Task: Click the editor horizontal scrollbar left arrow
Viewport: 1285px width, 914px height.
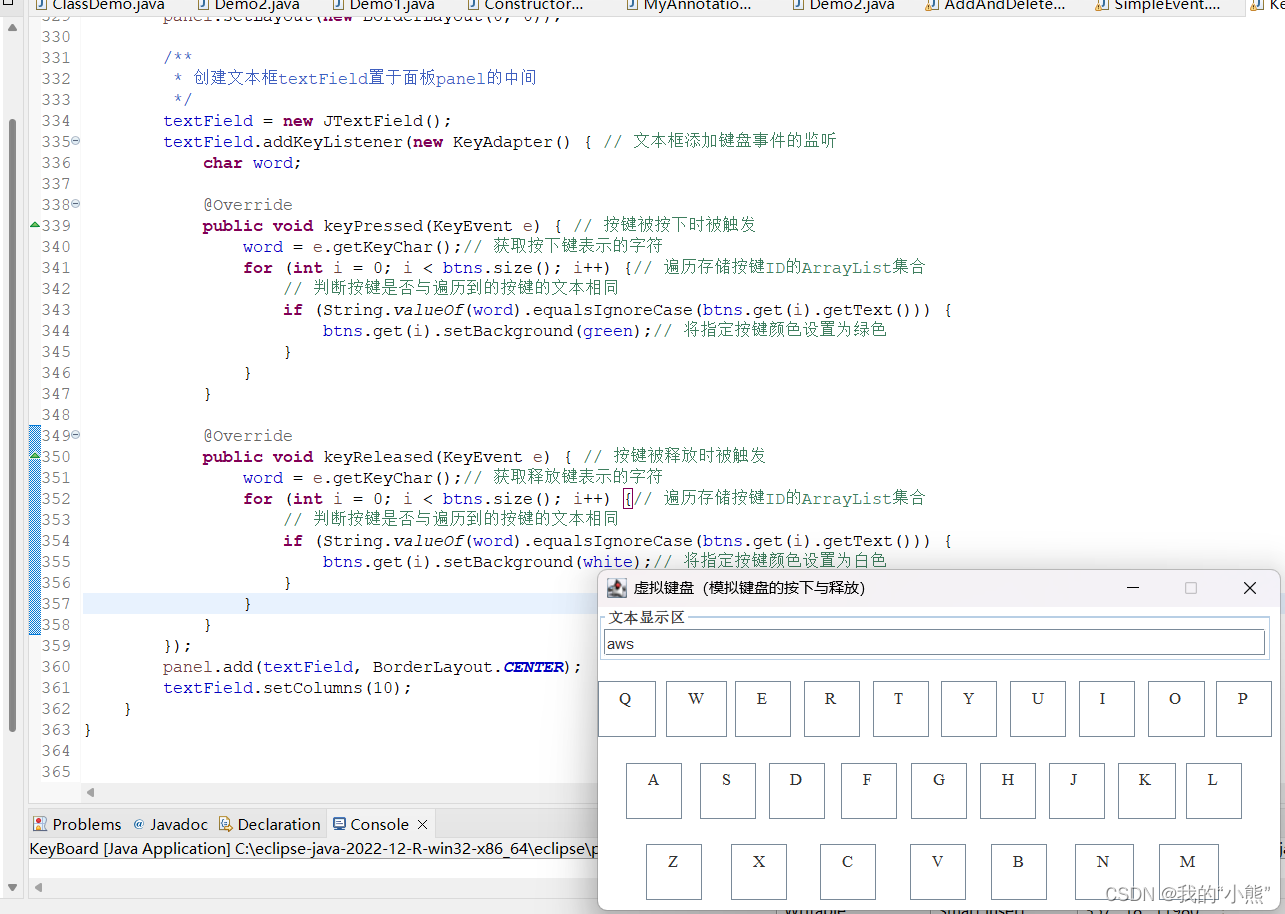Action: point(90,792)
